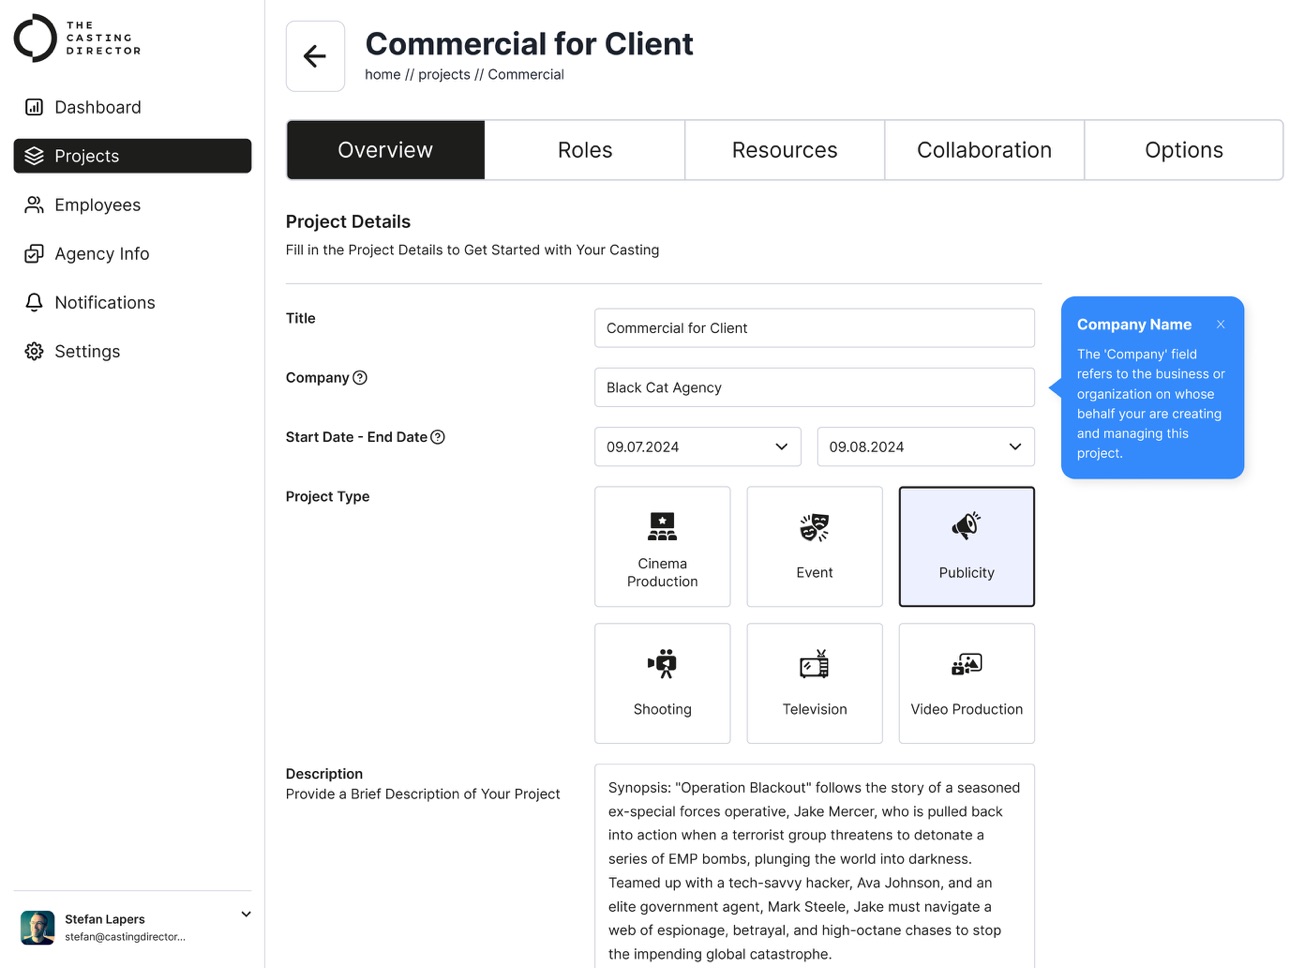Click the home breadcrumb link

pos(383,74)
